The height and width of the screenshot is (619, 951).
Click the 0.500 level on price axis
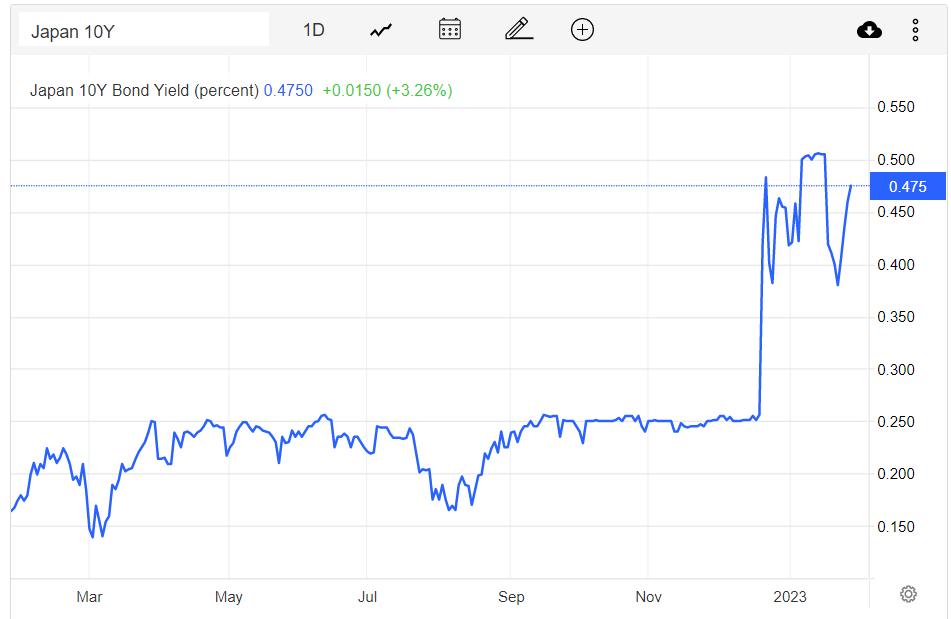(896, 159)
